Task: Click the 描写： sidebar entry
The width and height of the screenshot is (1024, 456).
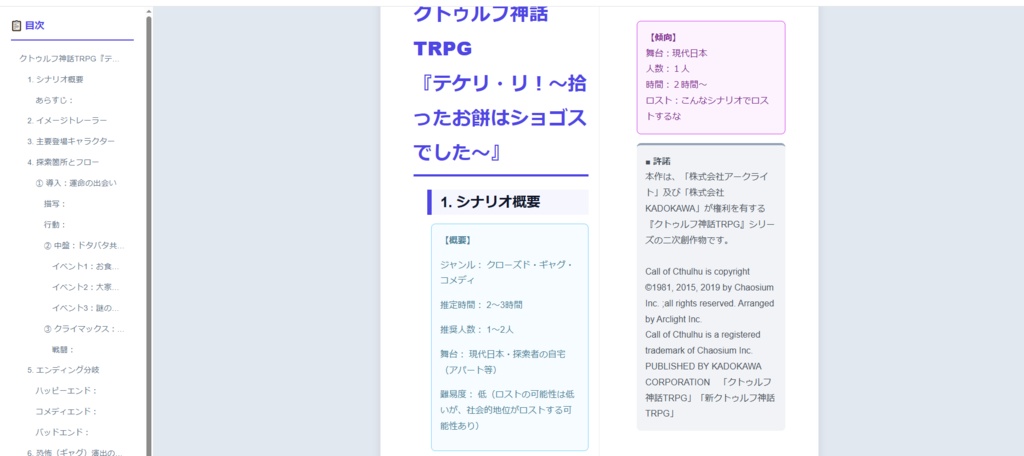Action: [55, 204]
